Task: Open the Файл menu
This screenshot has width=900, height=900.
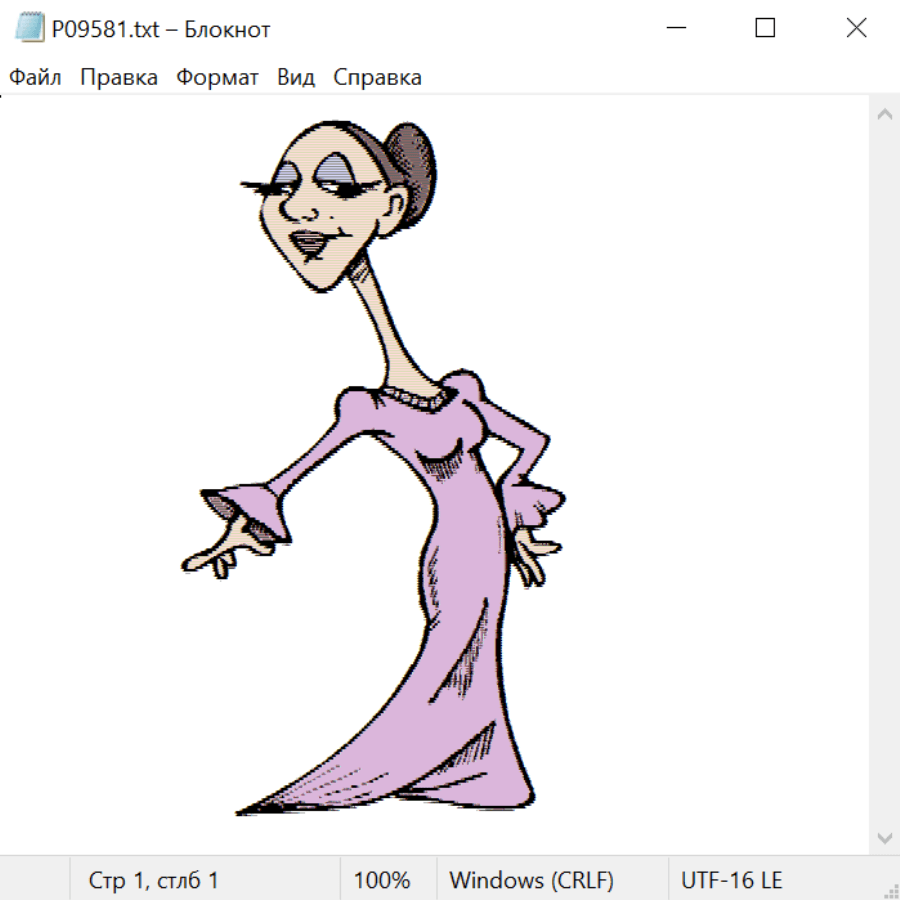Action: pyautogui.click(x=35, y=78)
